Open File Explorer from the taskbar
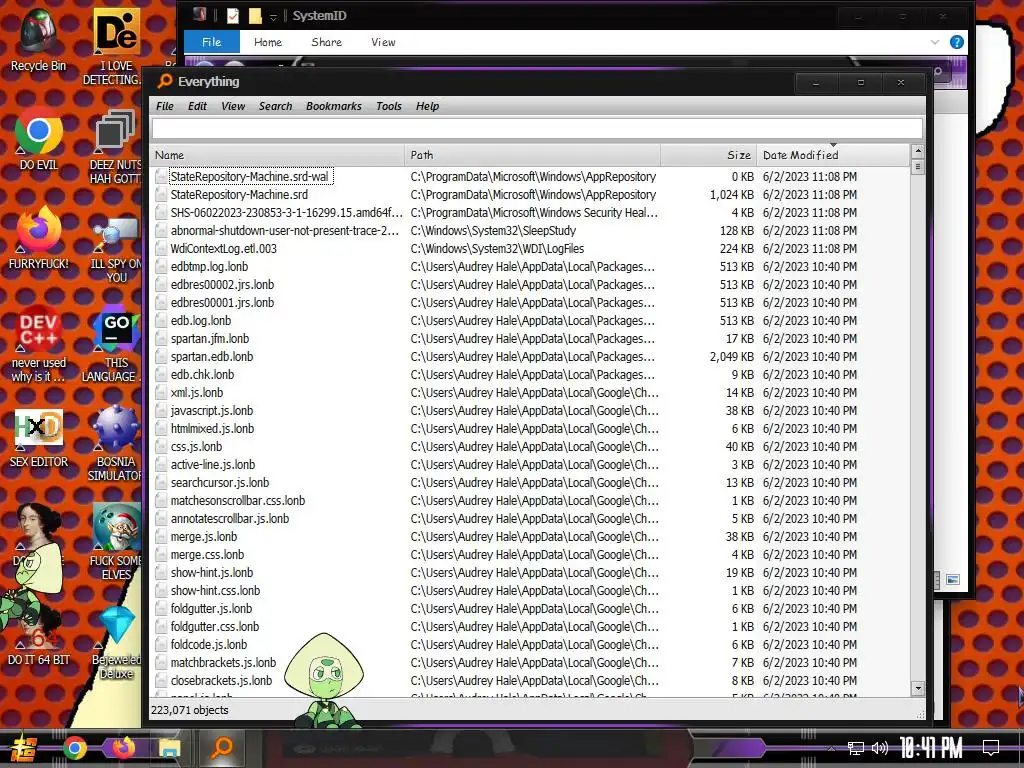 [169, 748]
